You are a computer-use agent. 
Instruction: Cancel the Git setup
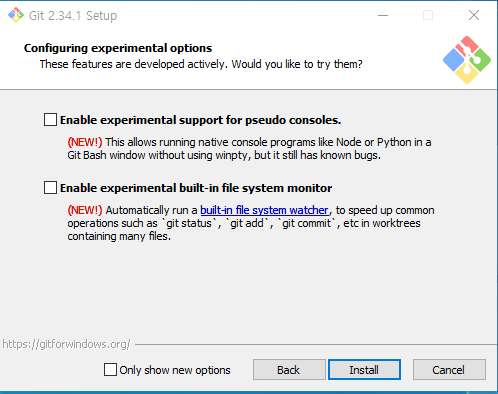click(449, 370)
